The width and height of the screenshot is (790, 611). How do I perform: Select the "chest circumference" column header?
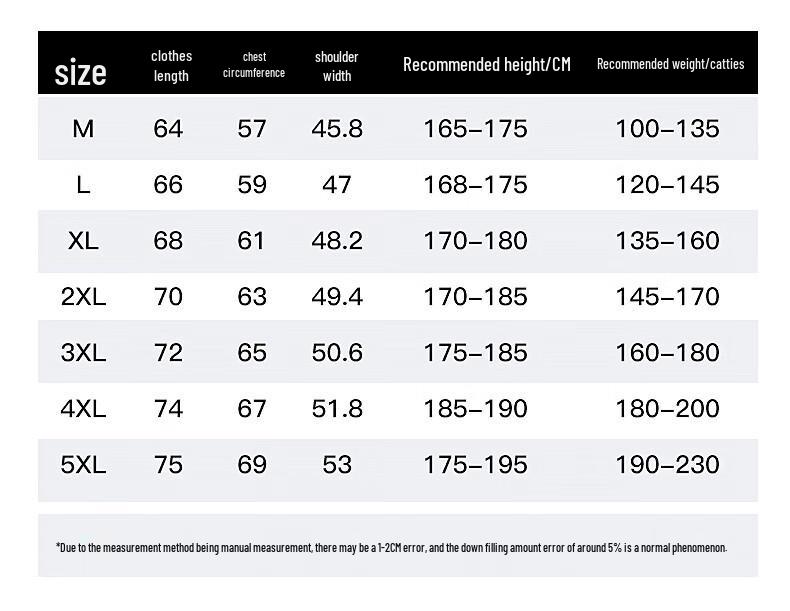coord(254,65)
